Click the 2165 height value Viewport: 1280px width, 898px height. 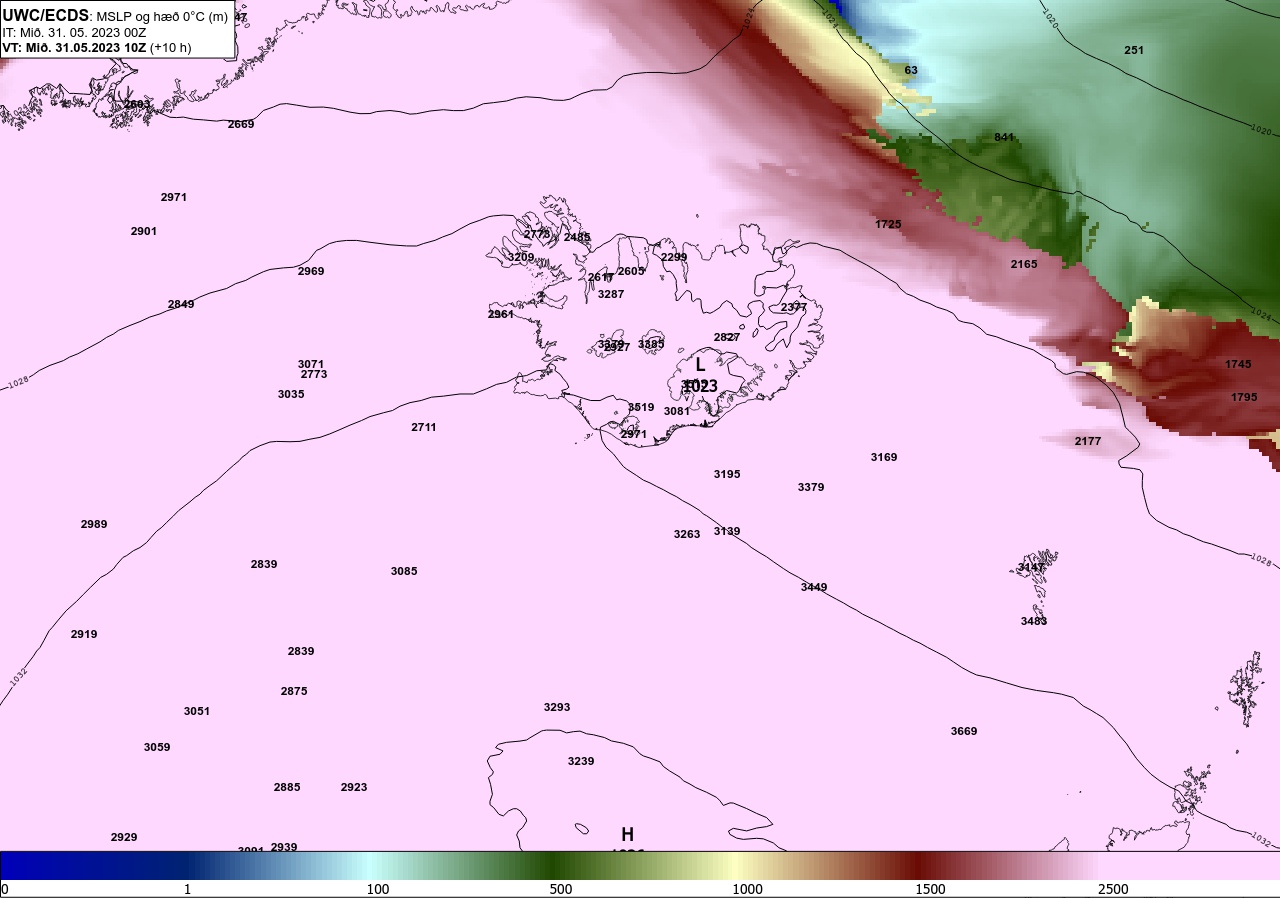click(x=1024, y=264)
